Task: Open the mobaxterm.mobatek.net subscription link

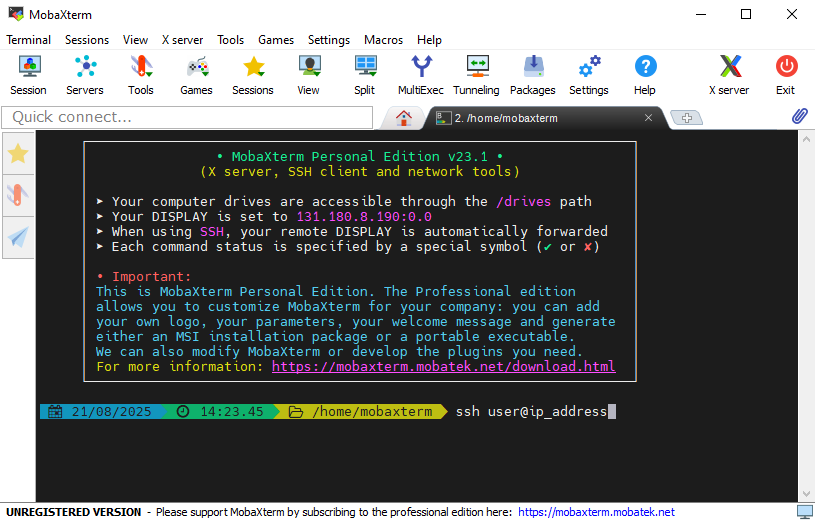Action: [596, 512]
